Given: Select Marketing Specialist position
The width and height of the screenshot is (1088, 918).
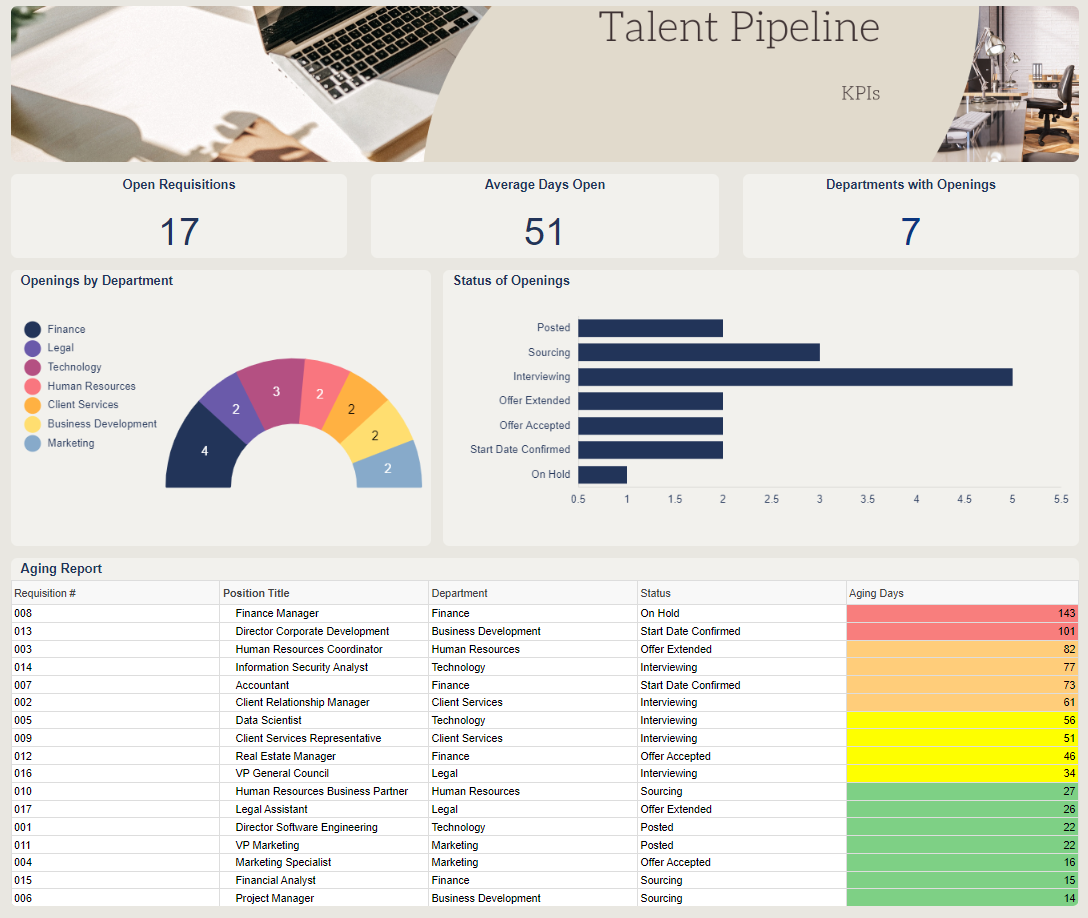Looking at the screenshot, I should 283,862.
